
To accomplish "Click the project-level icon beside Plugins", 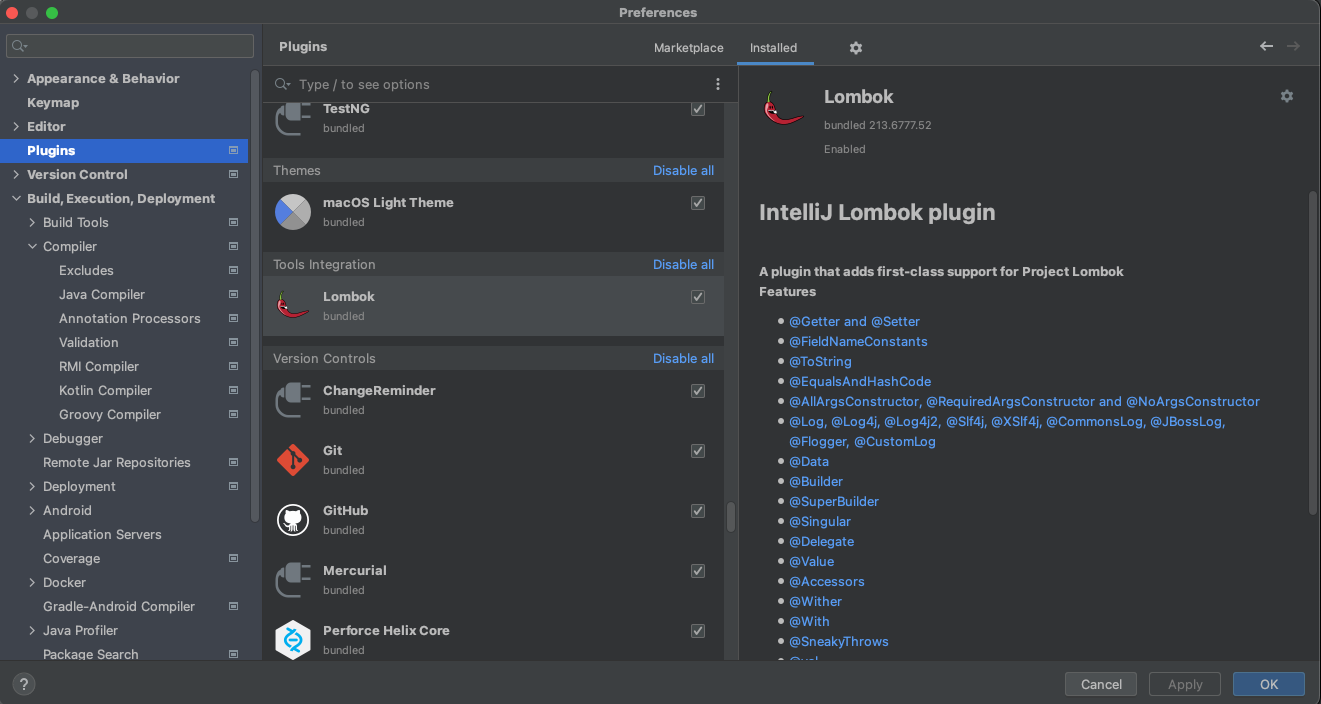I will [x=233, y=150].
